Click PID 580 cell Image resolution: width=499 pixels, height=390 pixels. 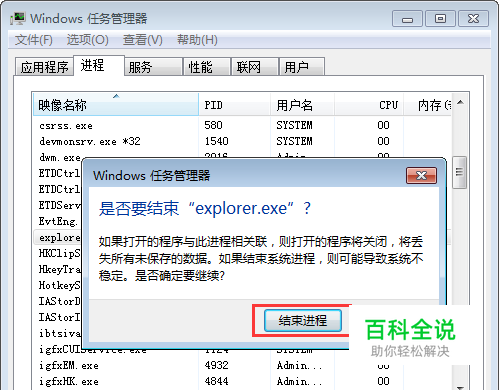pos(213,125)
